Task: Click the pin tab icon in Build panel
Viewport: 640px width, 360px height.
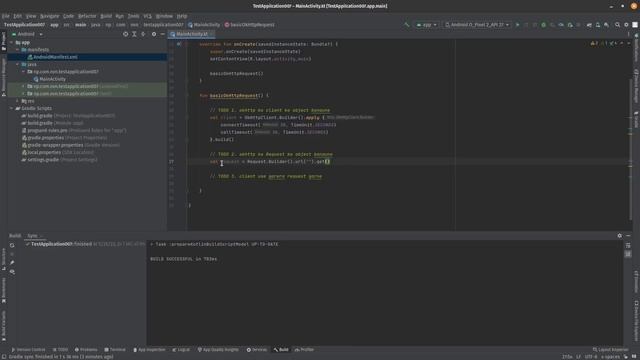Action: click(12, 262)
